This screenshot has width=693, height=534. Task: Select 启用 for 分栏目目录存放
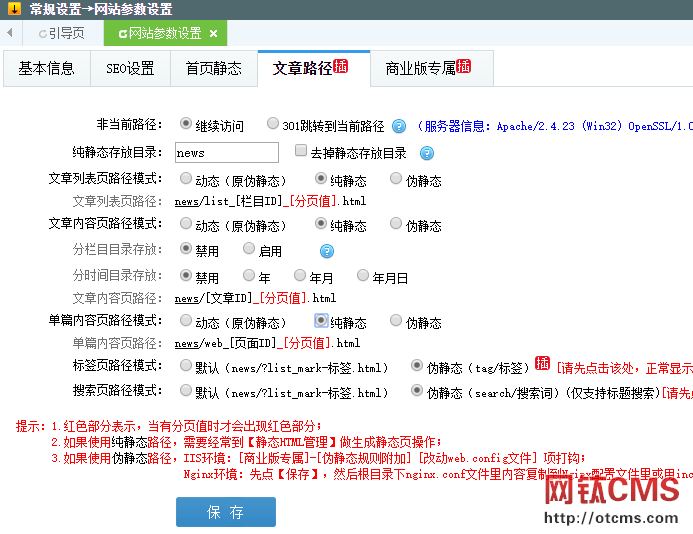click(x=249, y=248)
